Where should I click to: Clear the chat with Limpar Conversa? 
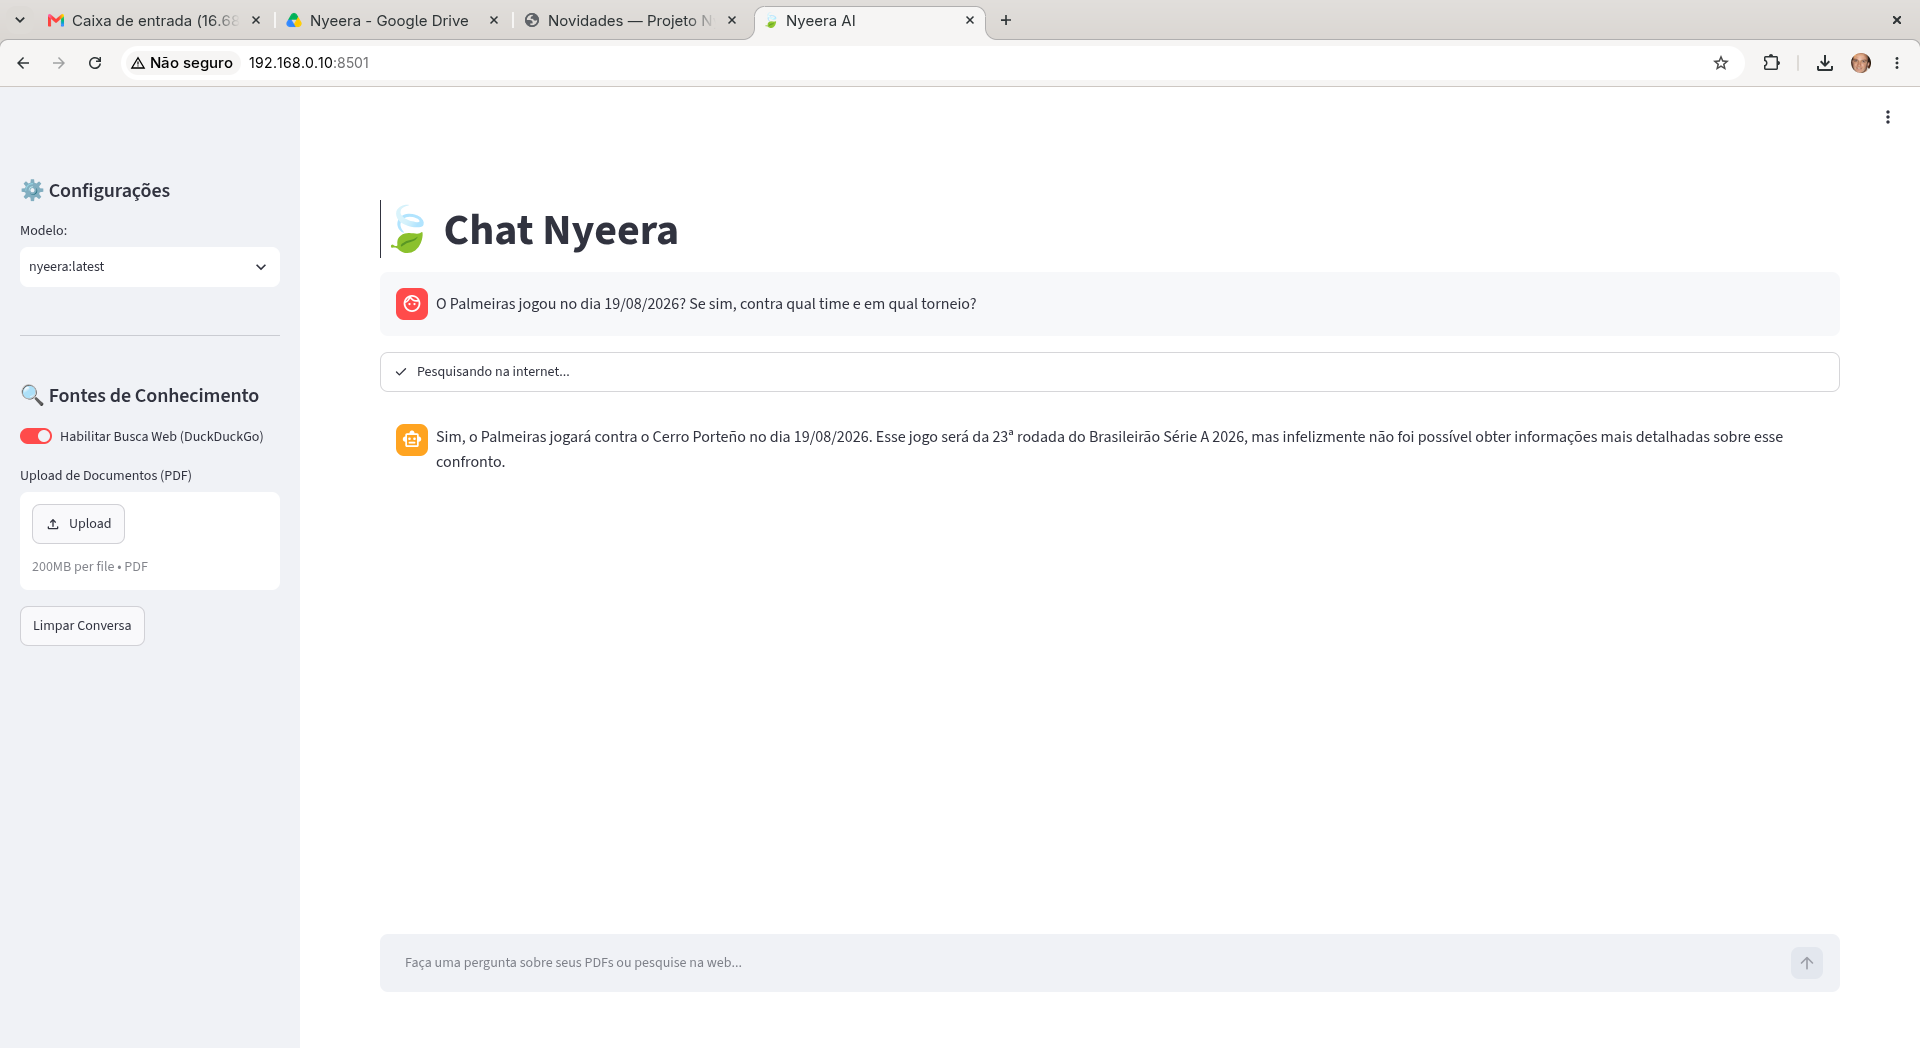[x=82, y=626]
